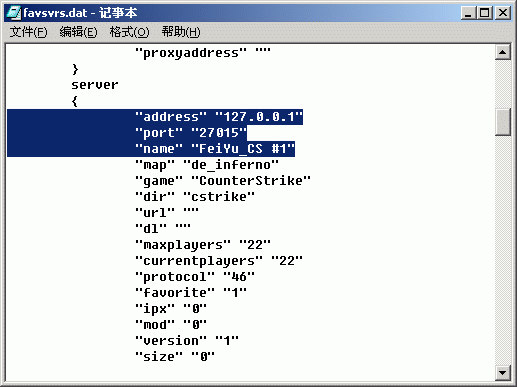Place cursor in the "address" "127.0.0.1" line
The image size is (517, 387).
pyautogui.click(x=219, y=117)
